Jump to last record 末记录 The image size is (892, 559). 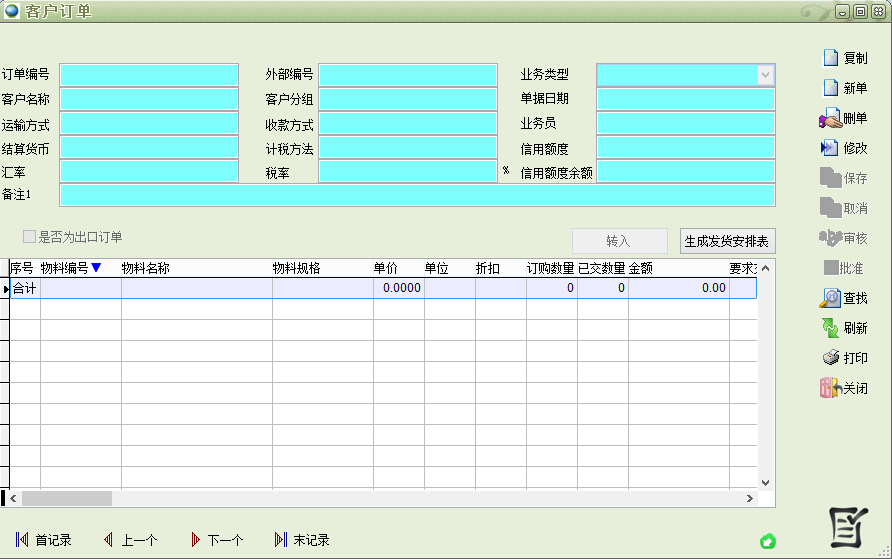point(302,540)
